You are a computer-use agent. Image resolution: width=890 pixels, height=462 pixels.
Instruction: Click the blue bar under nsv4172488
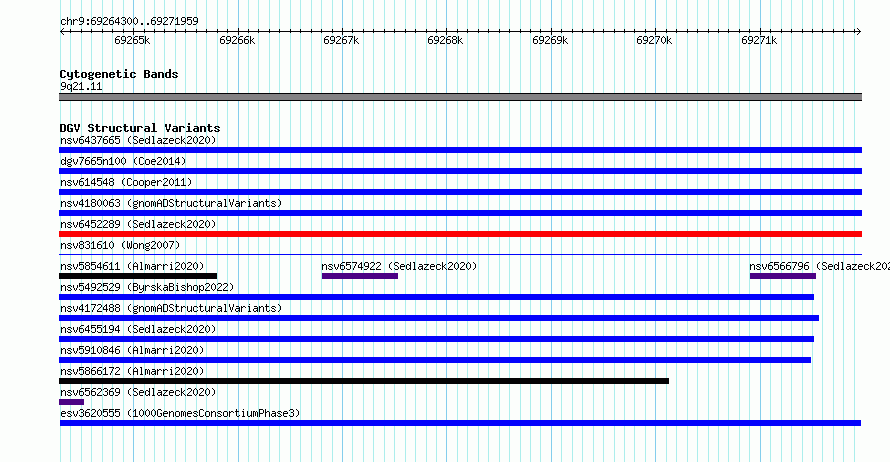439,318
